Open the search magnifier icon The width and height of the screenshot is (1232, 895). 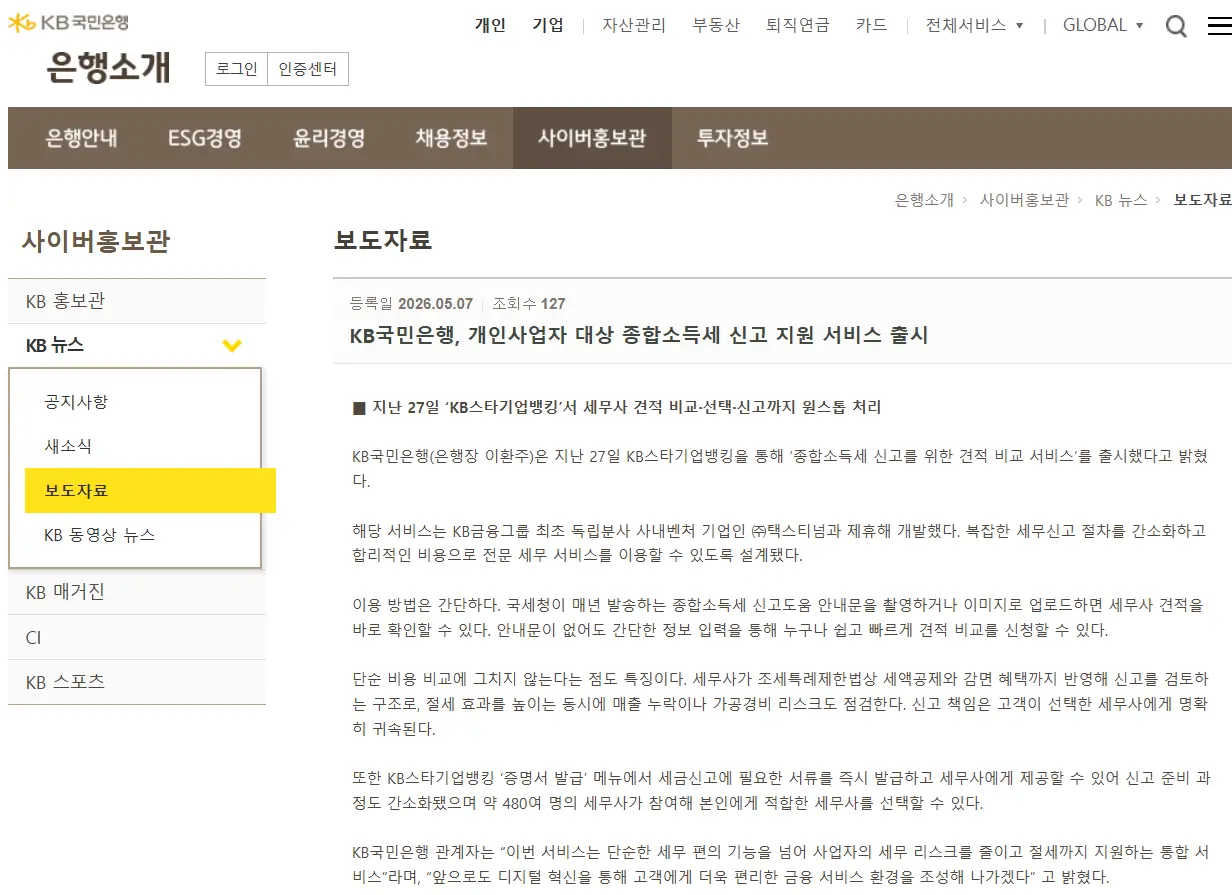pos(1176,27)
